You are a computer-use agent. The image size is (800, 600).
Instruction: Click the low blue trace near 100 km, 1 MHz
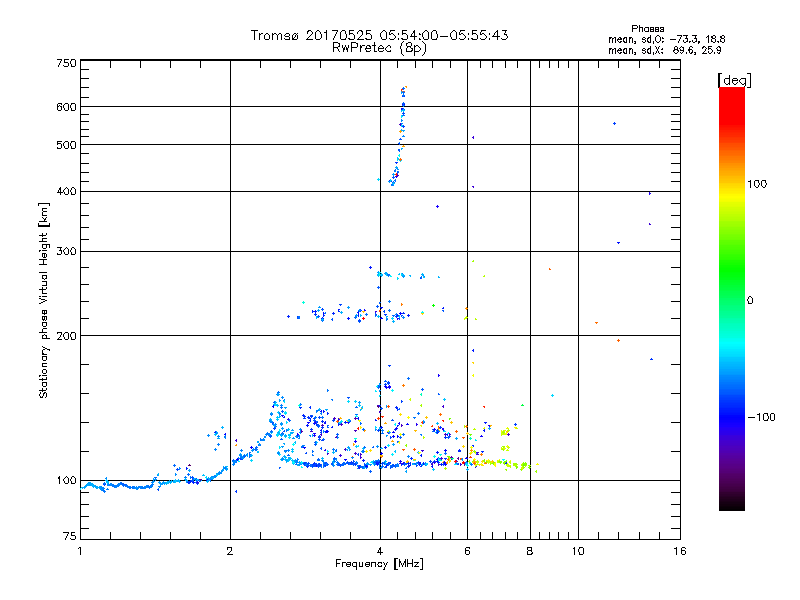117,486
